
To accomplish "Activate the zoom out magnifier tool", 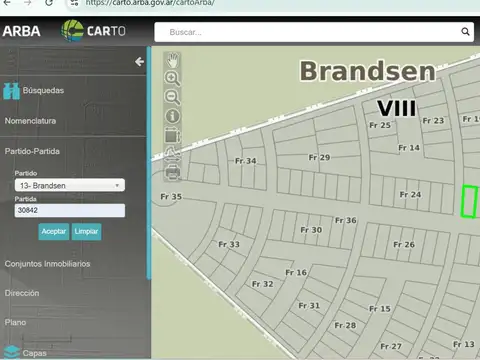I will pyautogui.click(x=172, y=97).
